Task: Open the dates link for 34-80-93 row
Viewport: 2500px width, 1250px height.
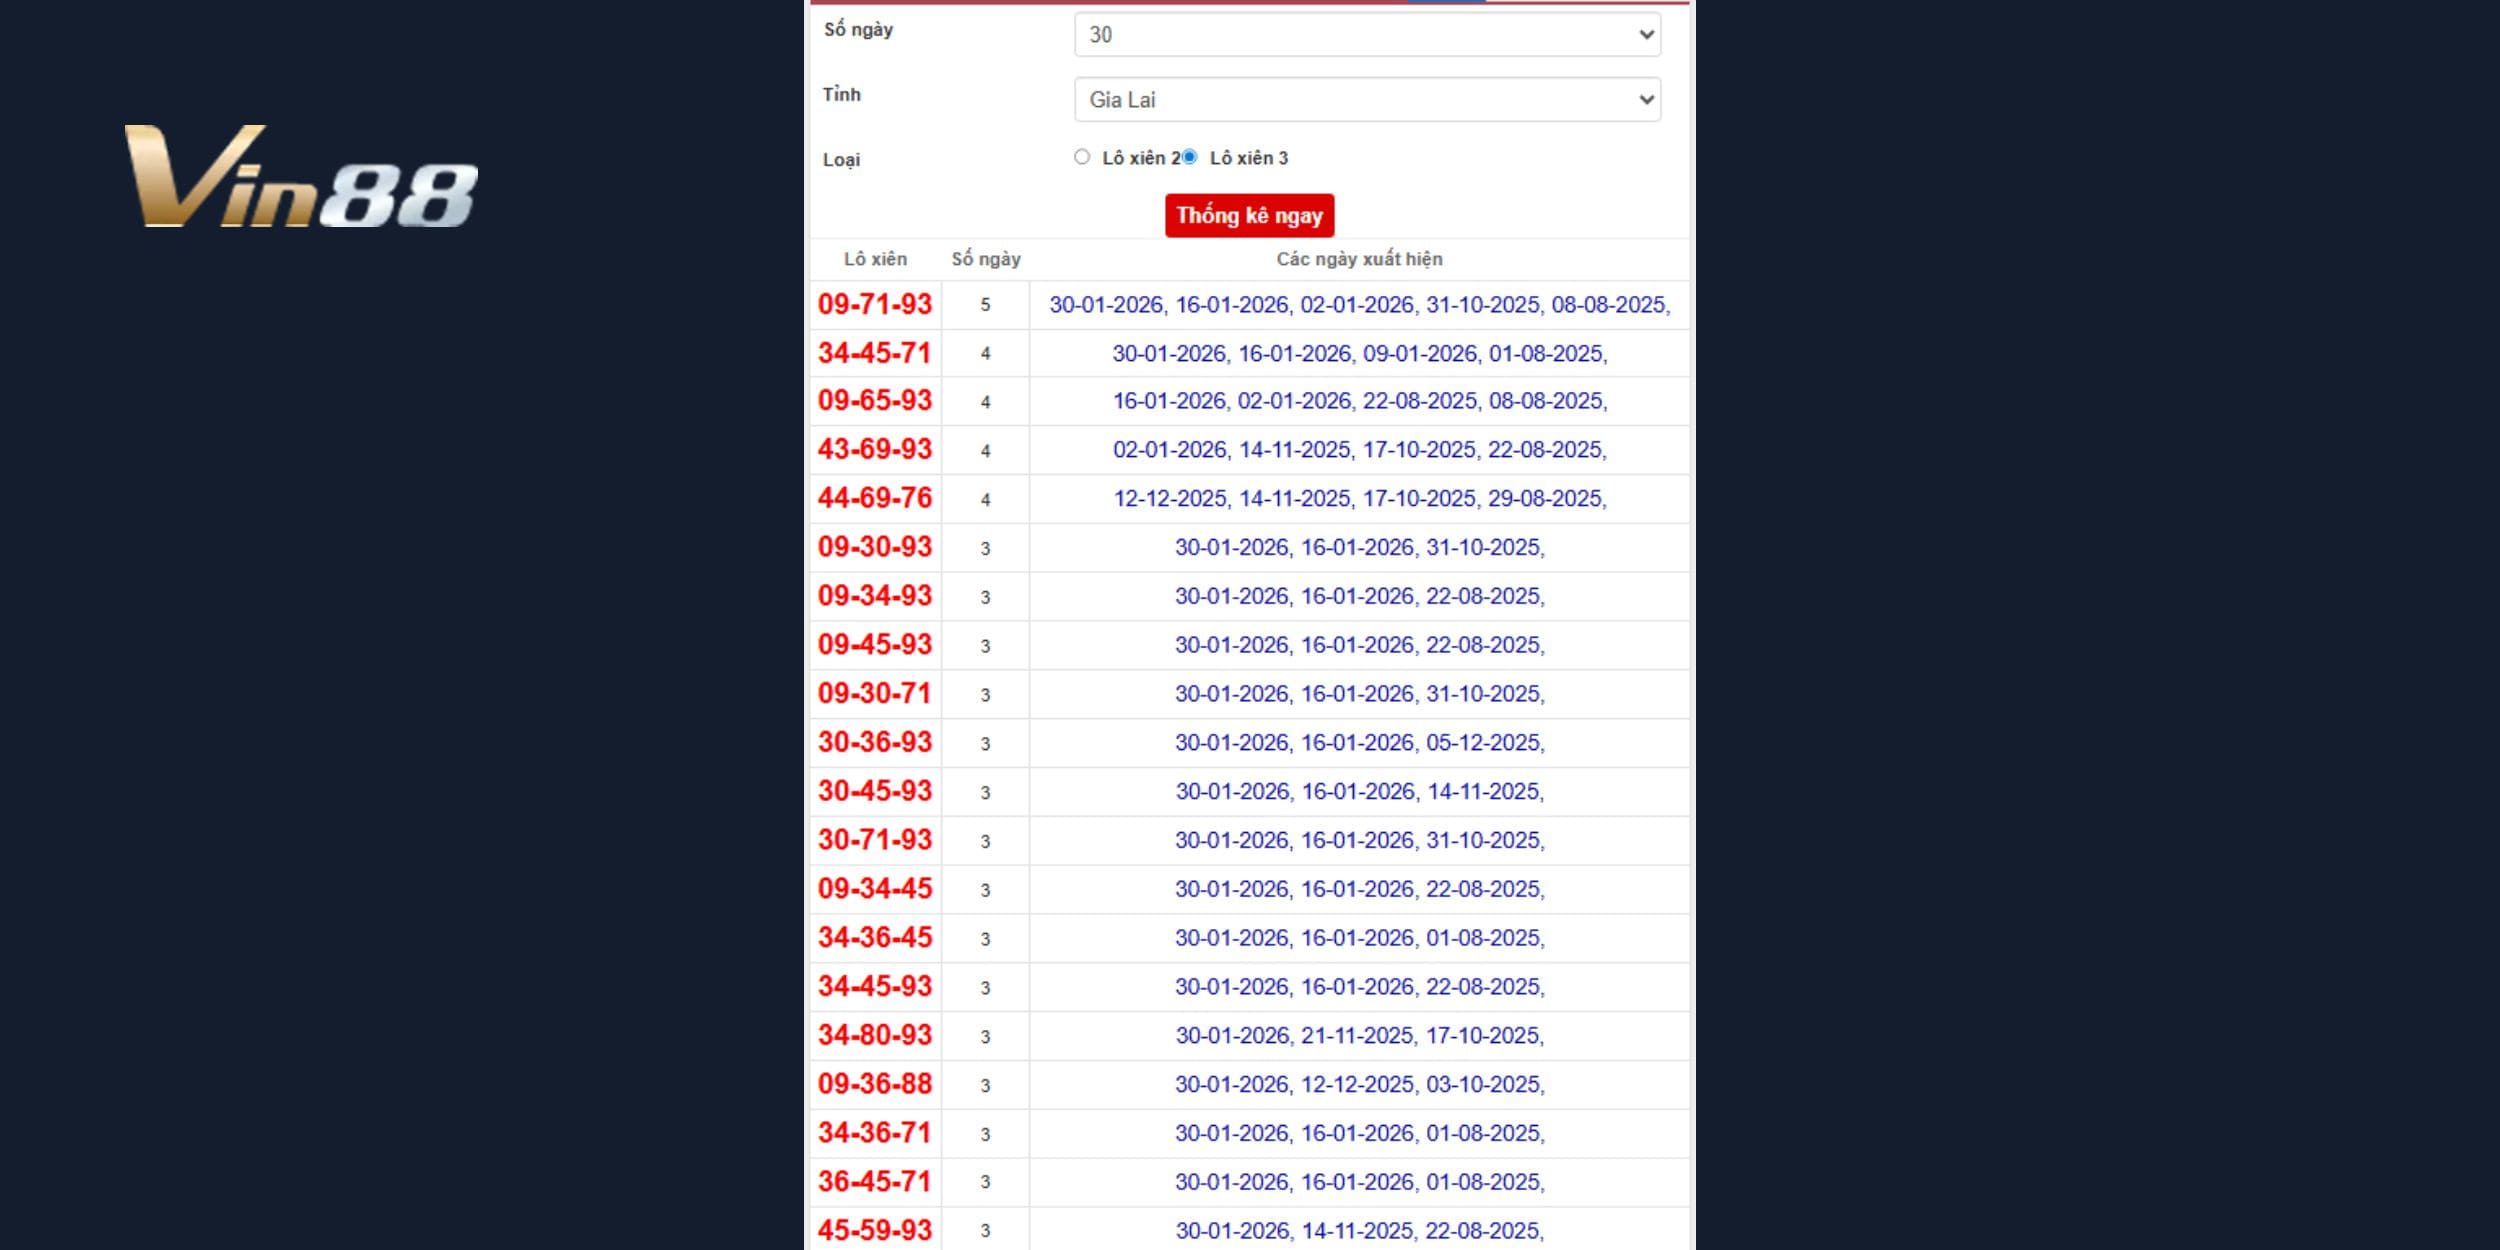Action: coord(1359,1036)
